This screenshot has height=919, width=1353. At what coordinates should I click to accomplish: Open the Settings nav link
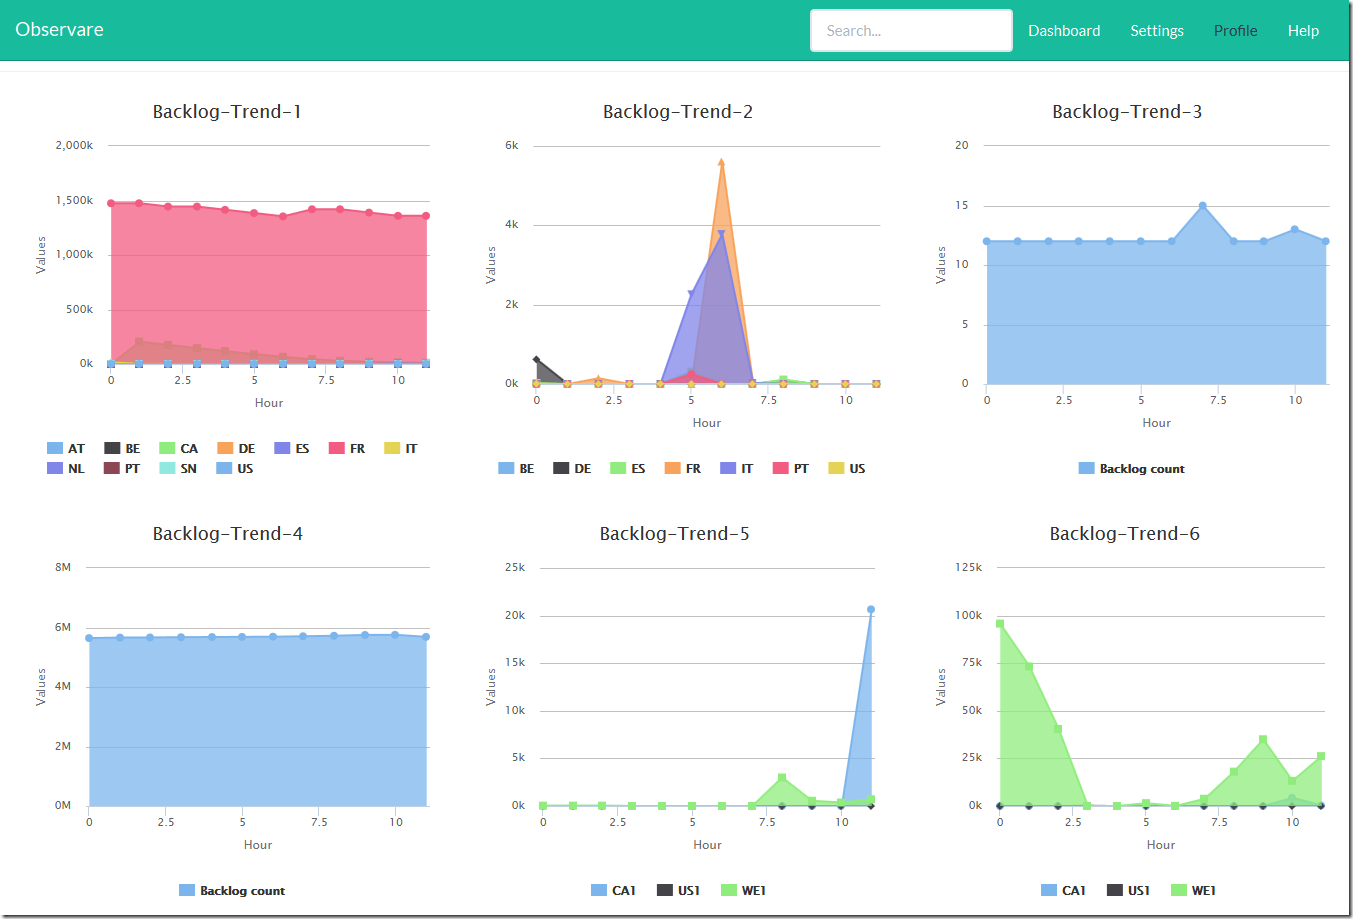pyautogui.click(x=1157, y=31)
